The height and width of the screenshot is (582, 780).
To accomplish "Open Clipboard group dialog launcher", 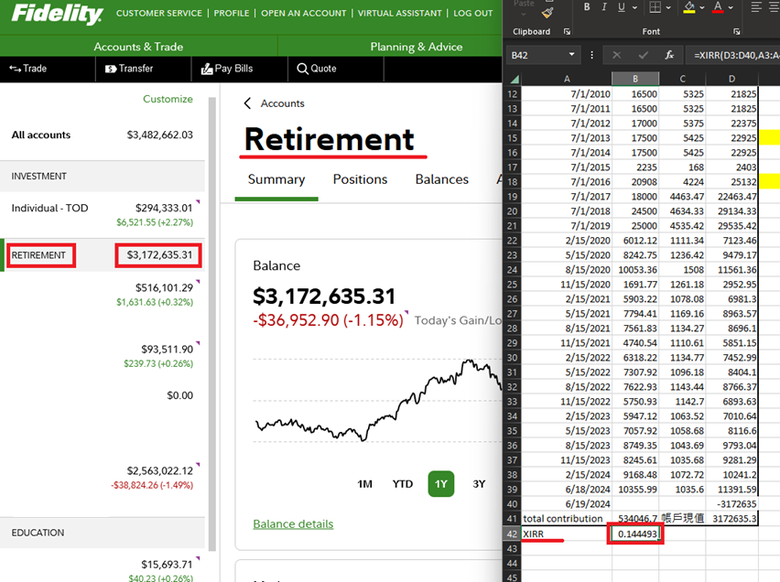I will pyautogui.click(x=567, y=31).
